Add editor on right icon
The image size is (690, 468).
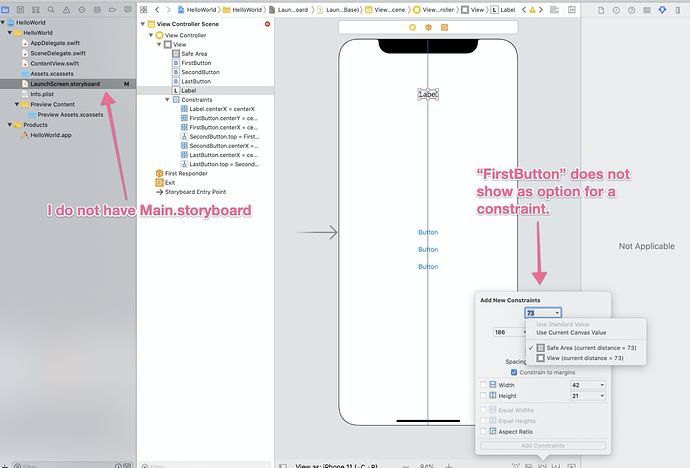(x=572, y=9)
